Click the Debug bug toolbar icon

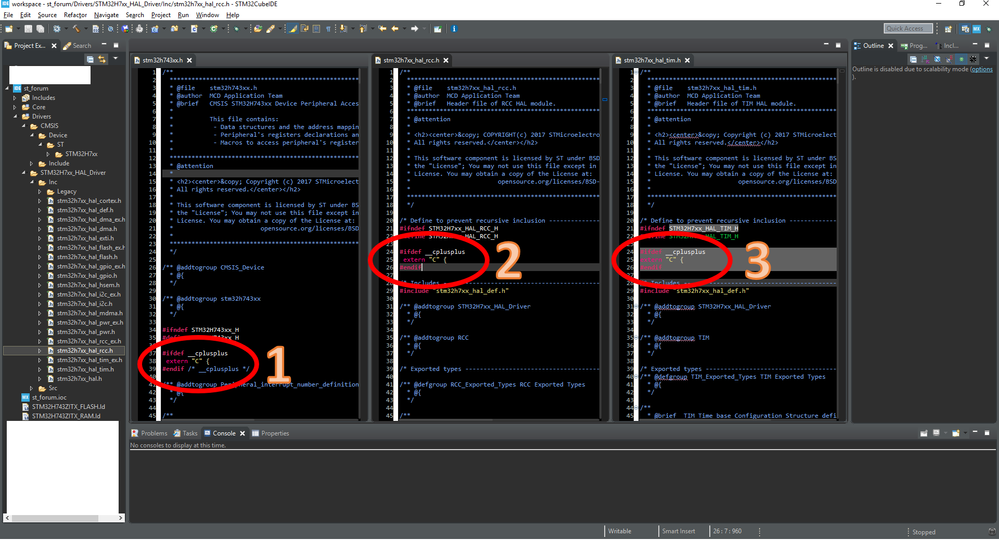pos(236,29)
